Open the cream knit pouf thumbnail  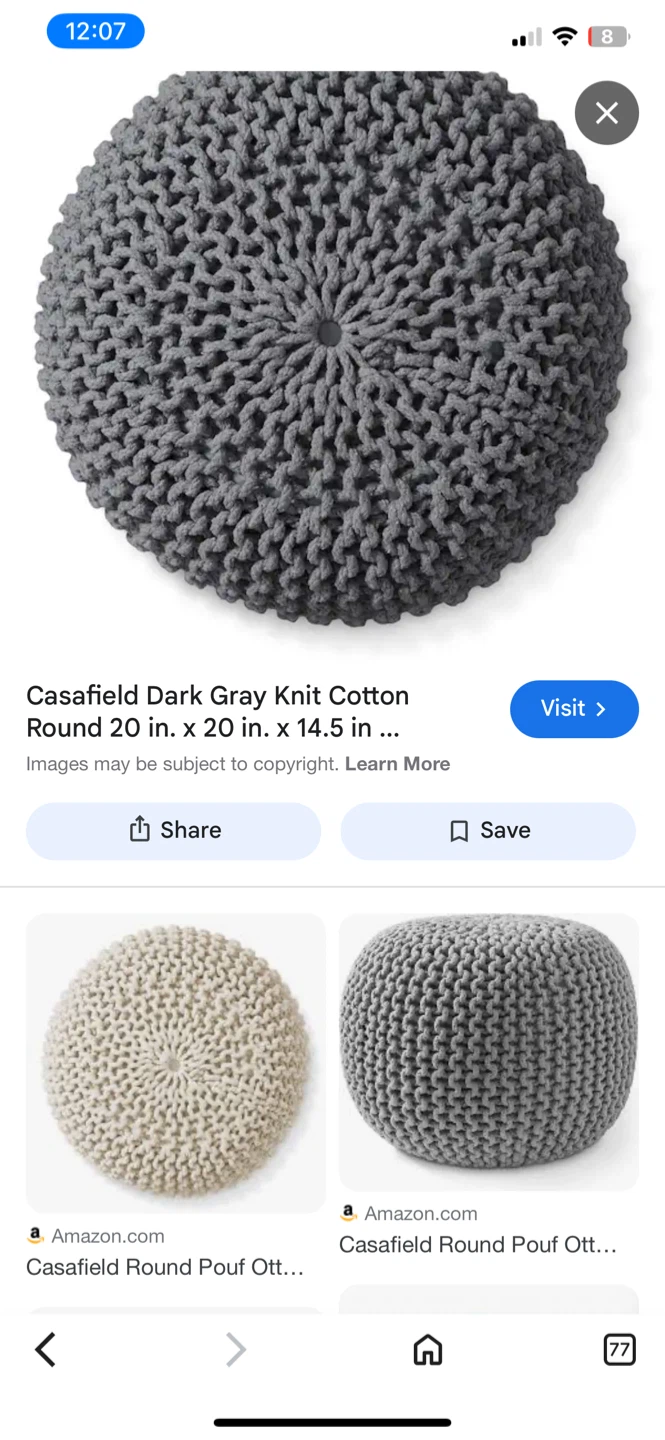(176, 1063)
